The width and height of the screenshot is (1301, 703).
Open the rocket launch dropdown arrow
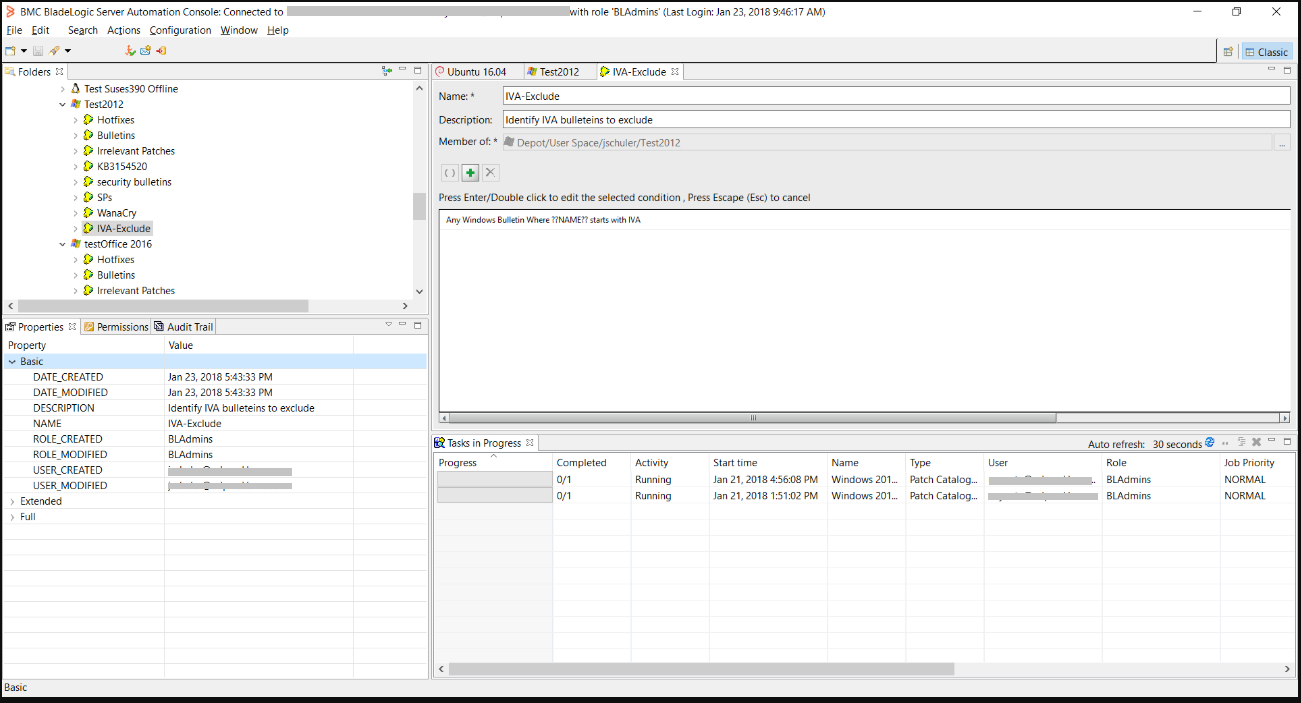68,51
